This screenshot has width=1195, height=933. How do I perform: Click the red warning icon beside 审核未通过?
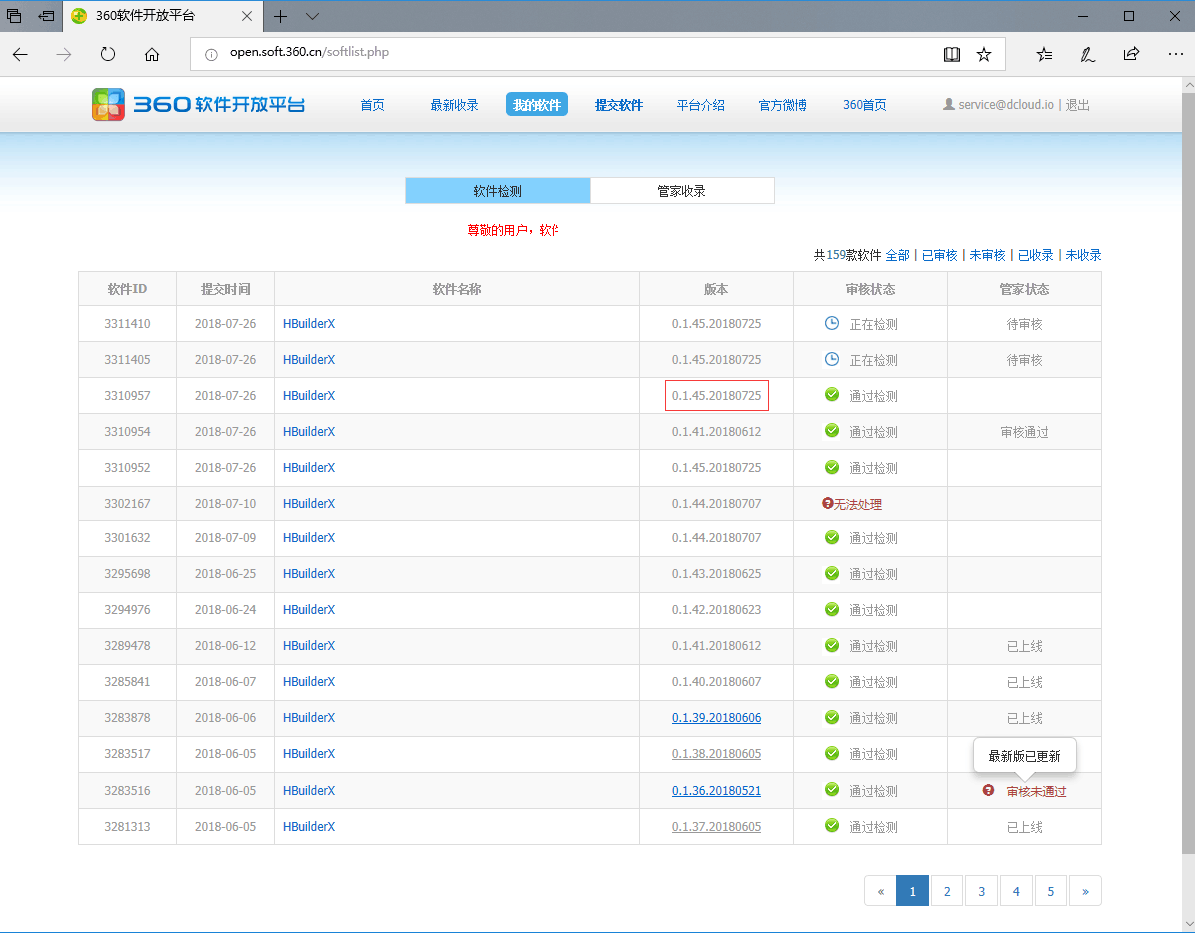(x=988, y=790)
